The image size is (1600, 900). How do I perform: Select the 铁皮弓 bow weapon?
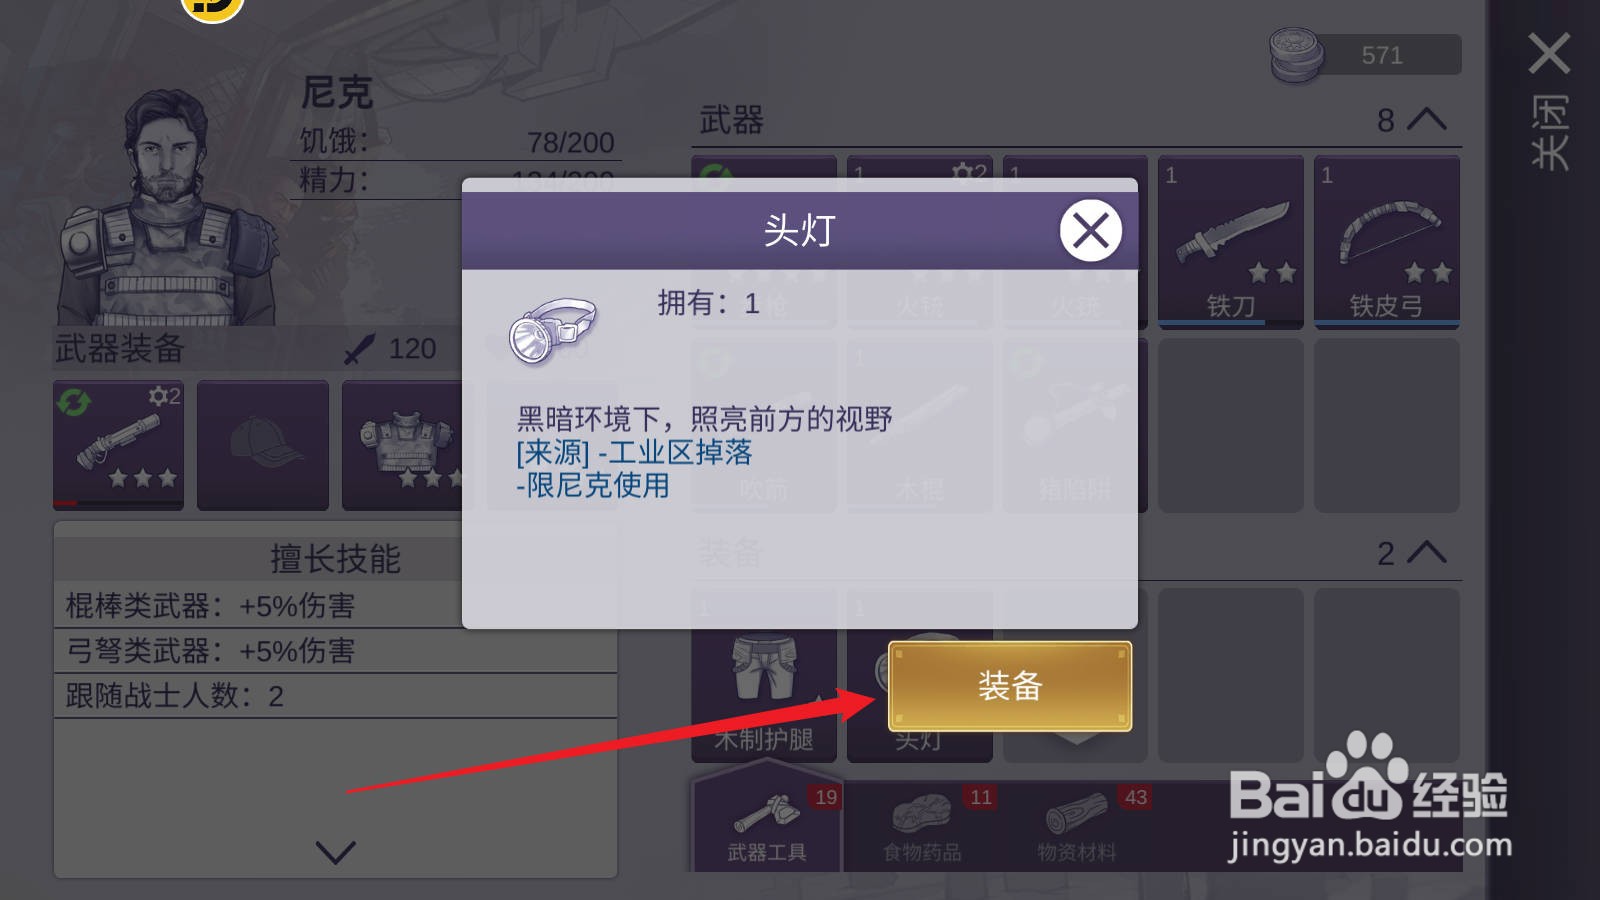[1387, 242]
